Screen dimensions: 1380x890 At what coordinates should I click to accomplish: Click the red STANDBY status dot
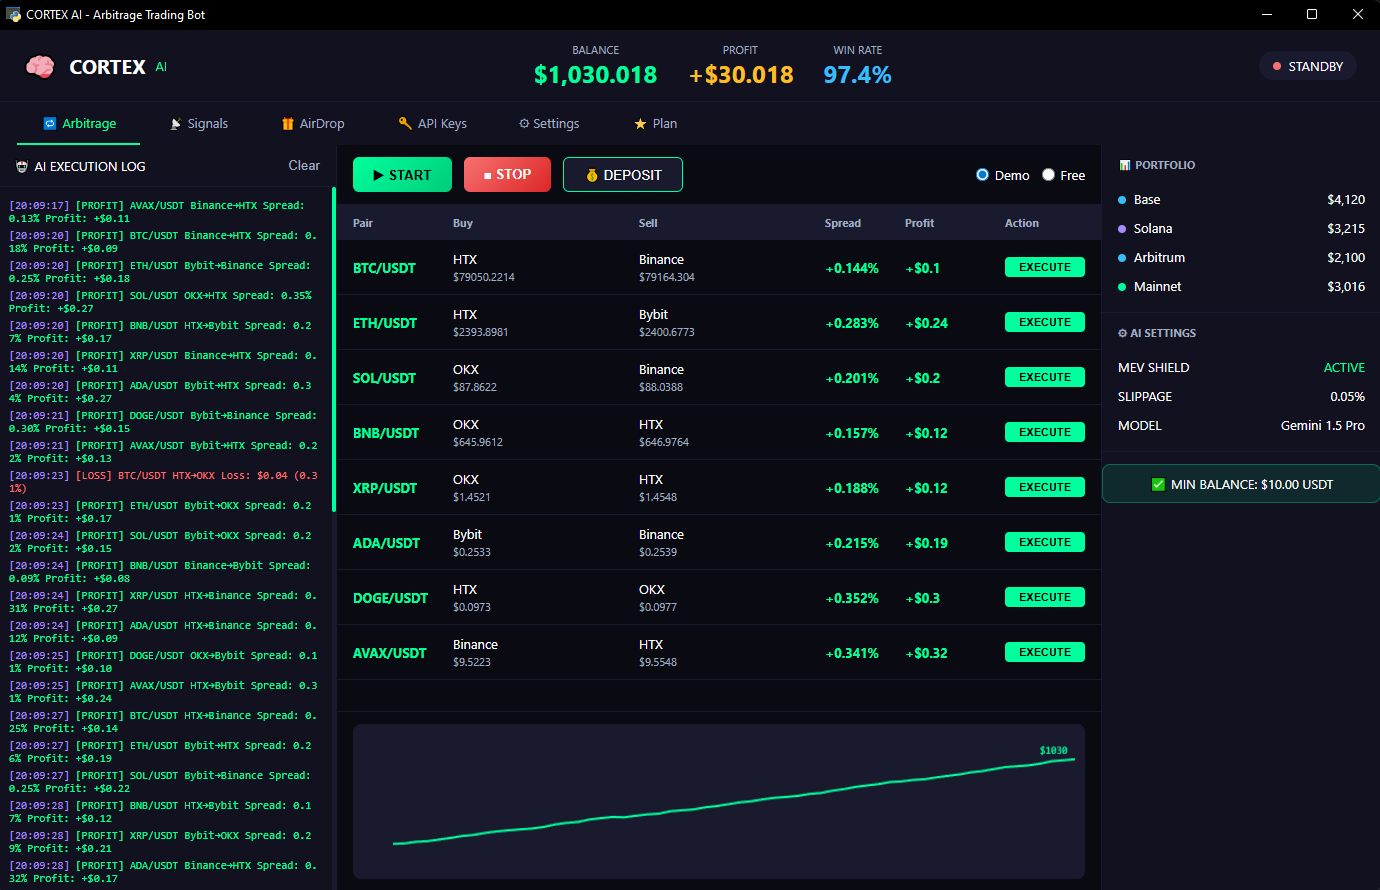1277,67
